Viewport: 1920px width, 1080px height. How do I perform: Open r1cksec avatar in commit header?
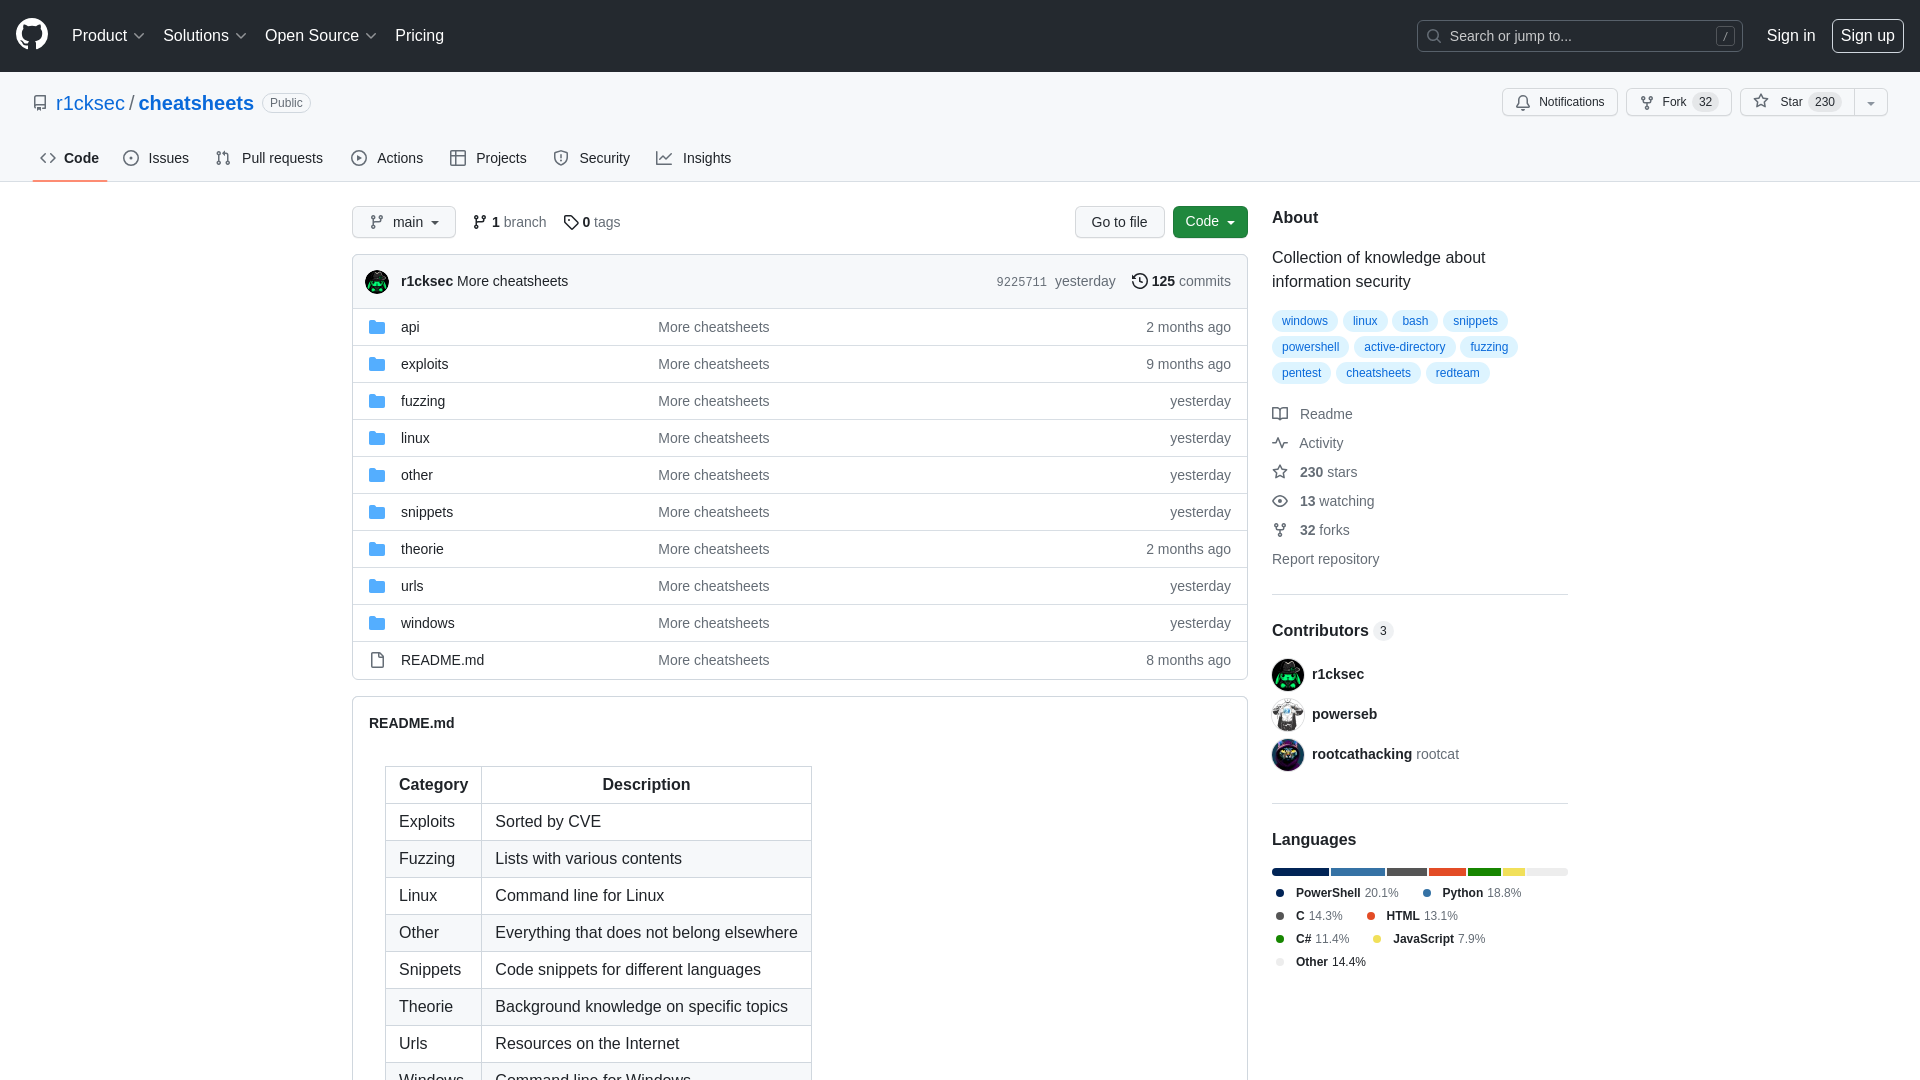click(377, 282)
